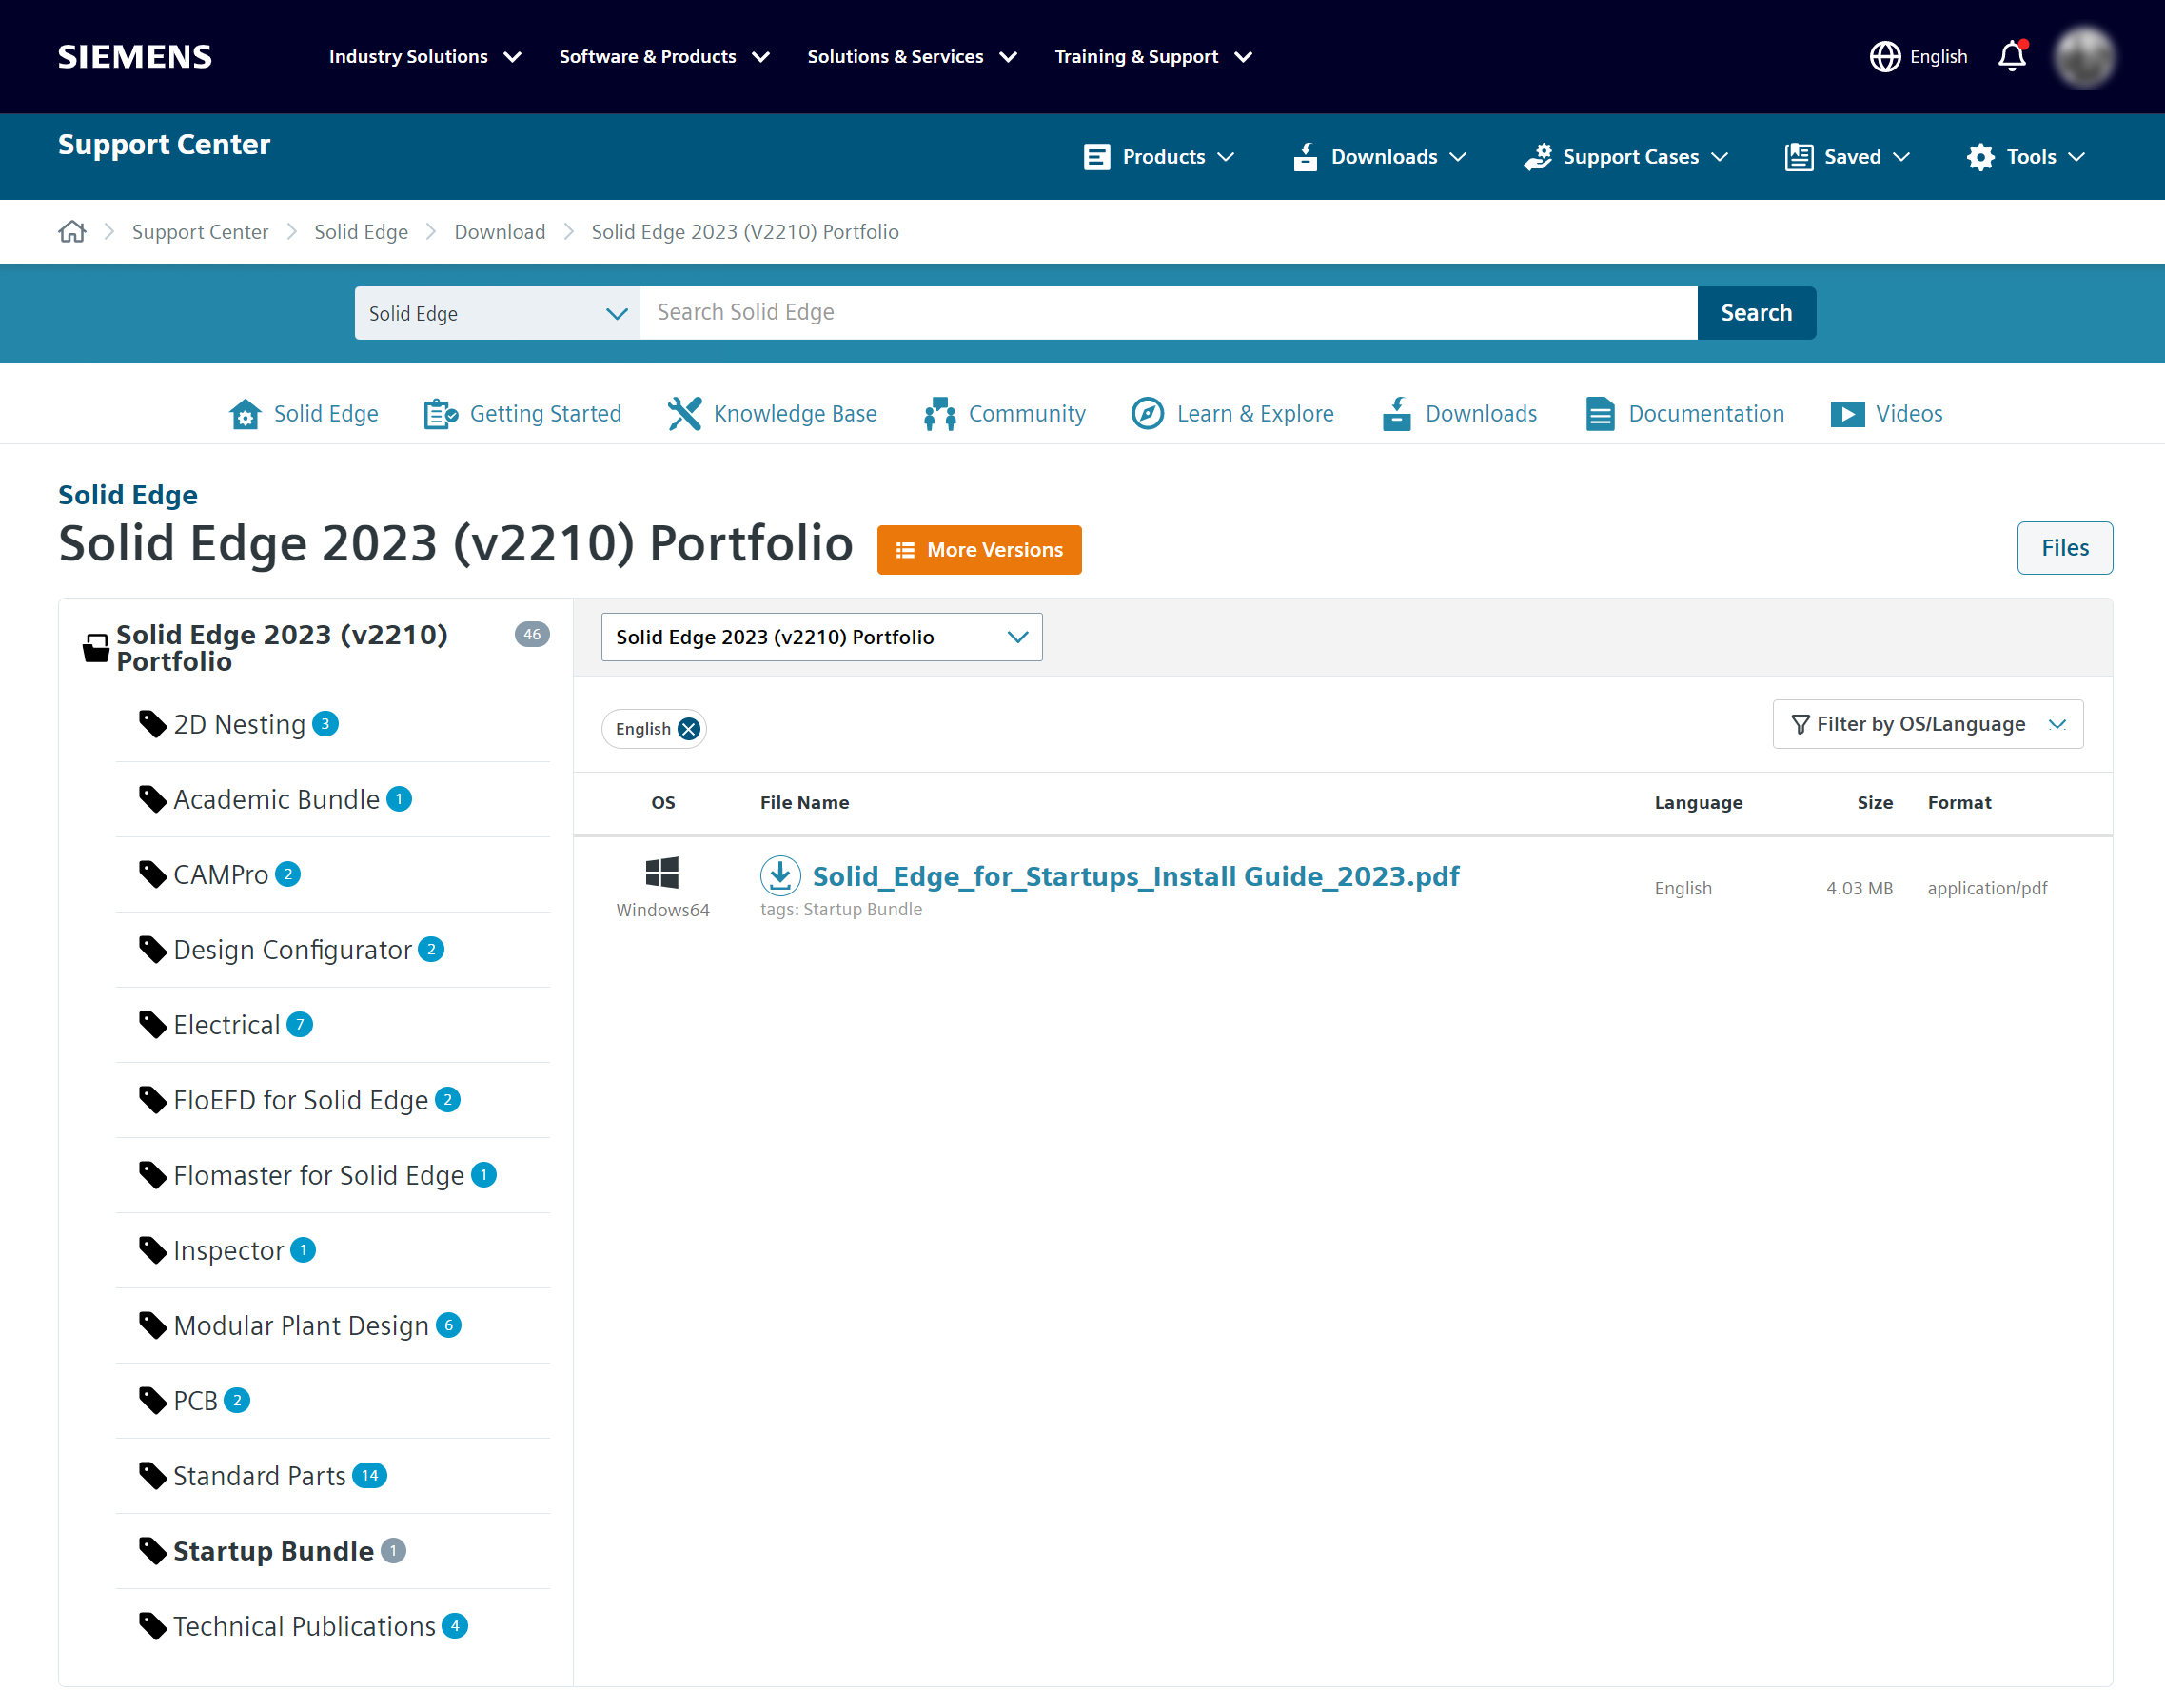
Task: Select the Startup Bundle category
Action: pyautogui.click(x=273, y=1550)
